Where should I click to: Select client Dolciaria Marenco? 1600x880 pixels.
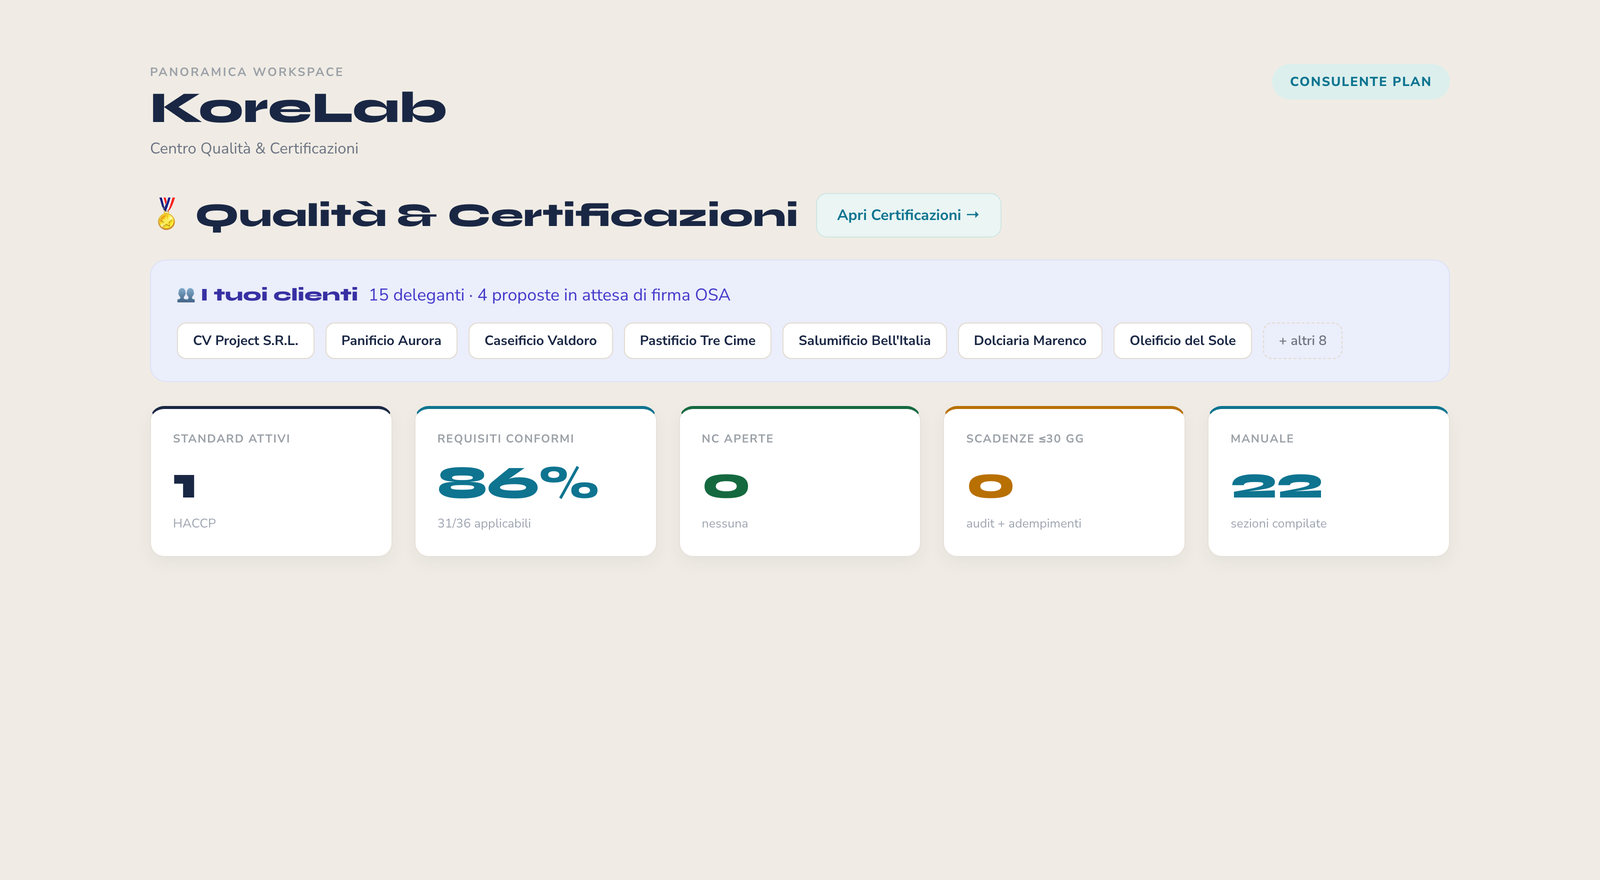pos(1030,341)
